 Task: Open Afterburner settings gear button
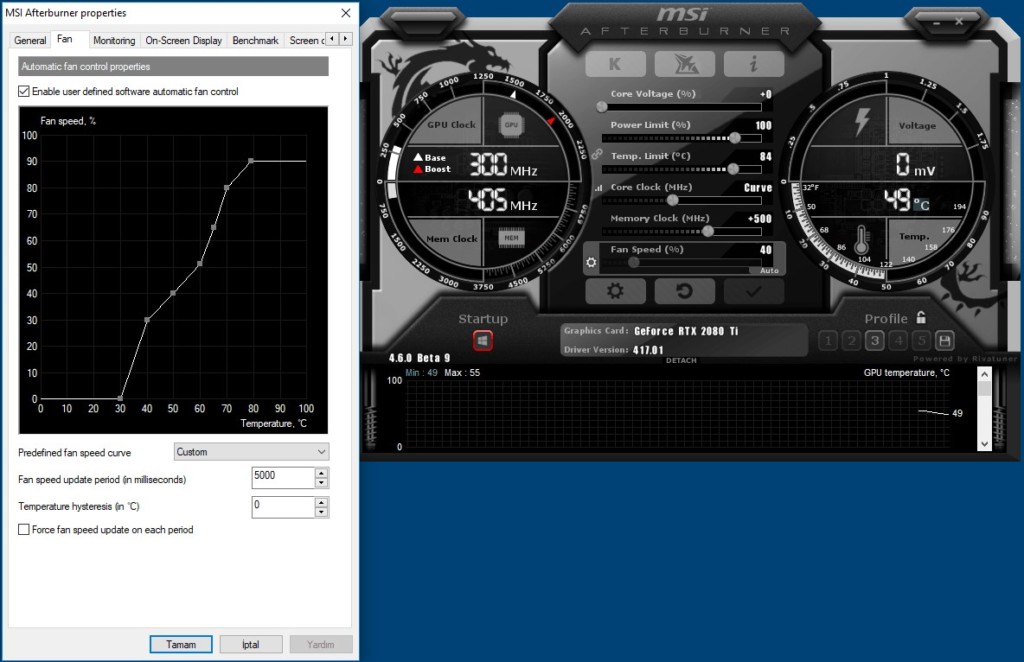click(615, 291)
